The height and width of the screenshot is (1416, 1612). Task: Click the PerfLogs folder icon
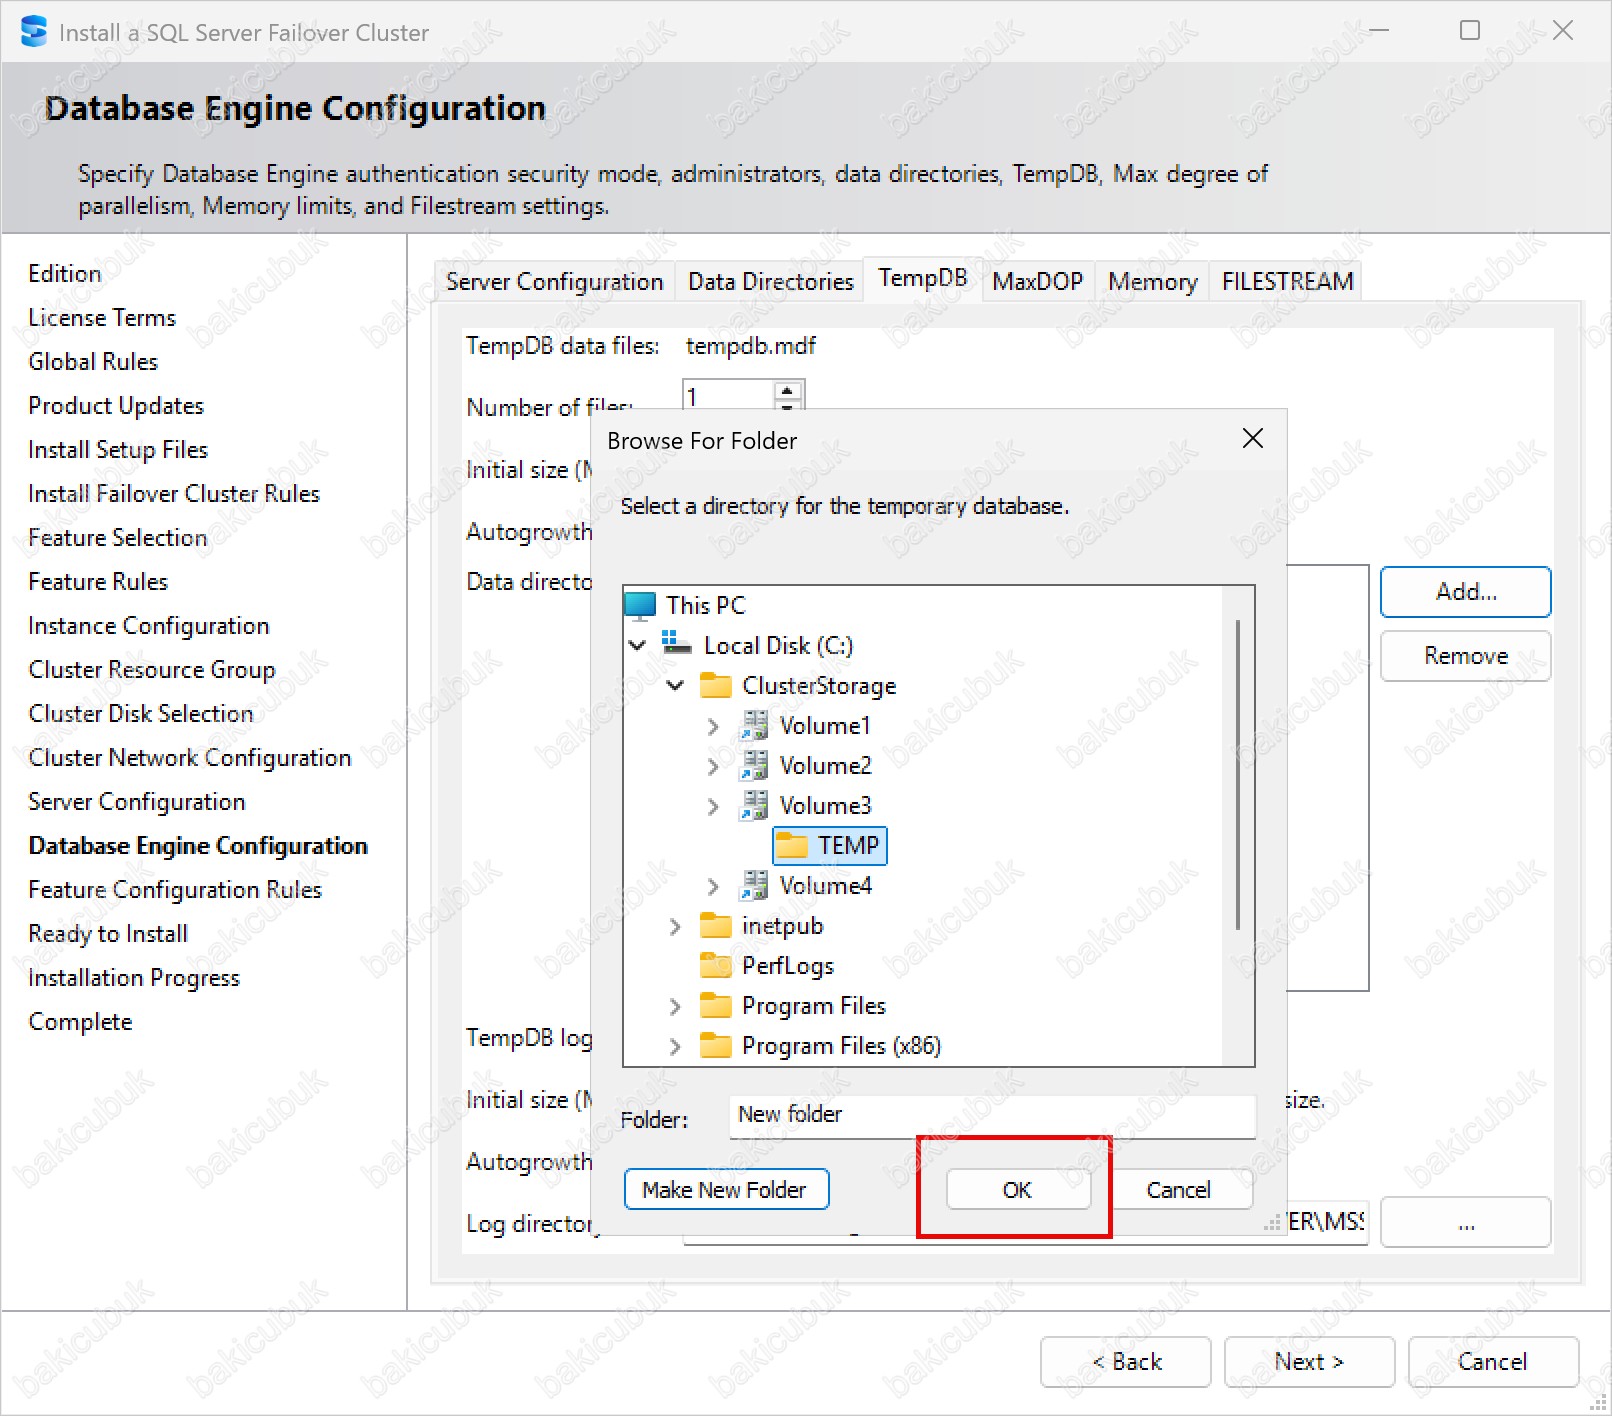pos(715,966)
